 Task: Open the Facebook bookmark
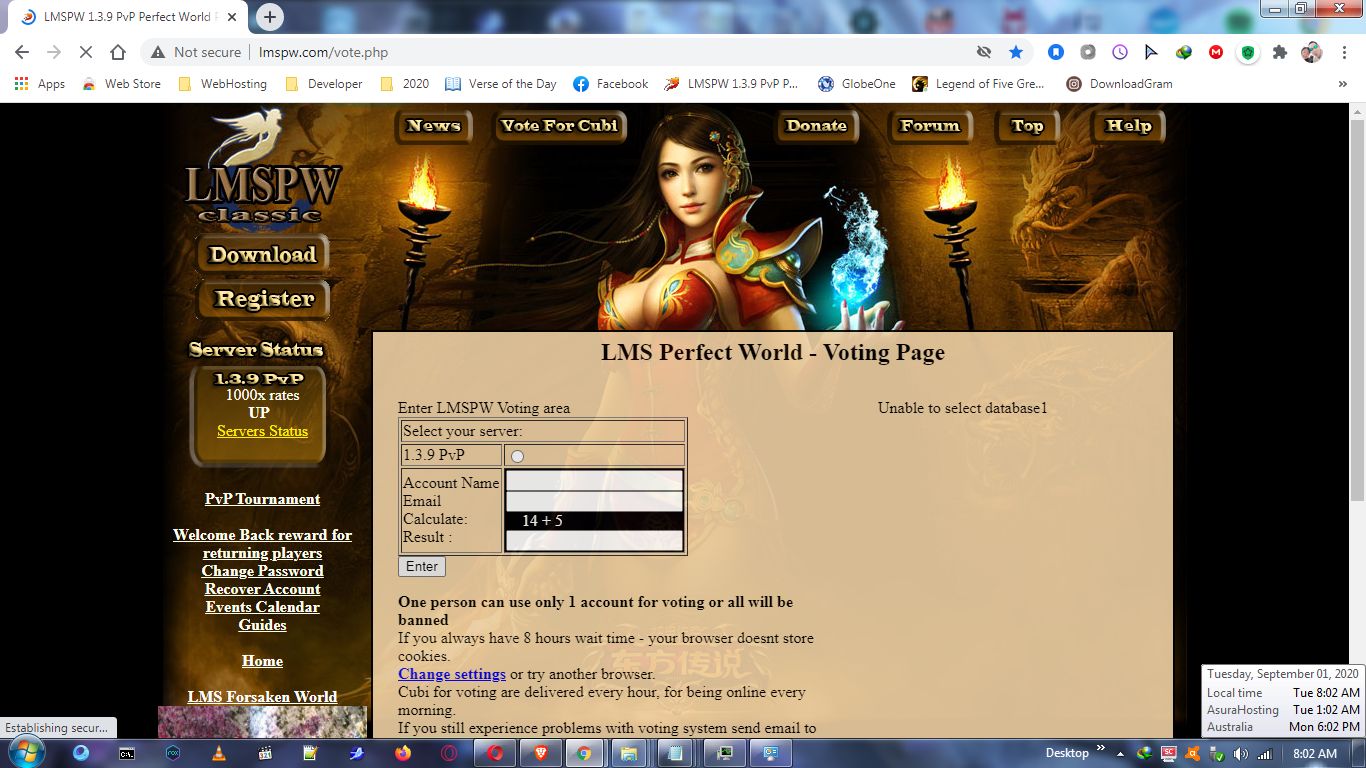[611, 84]
